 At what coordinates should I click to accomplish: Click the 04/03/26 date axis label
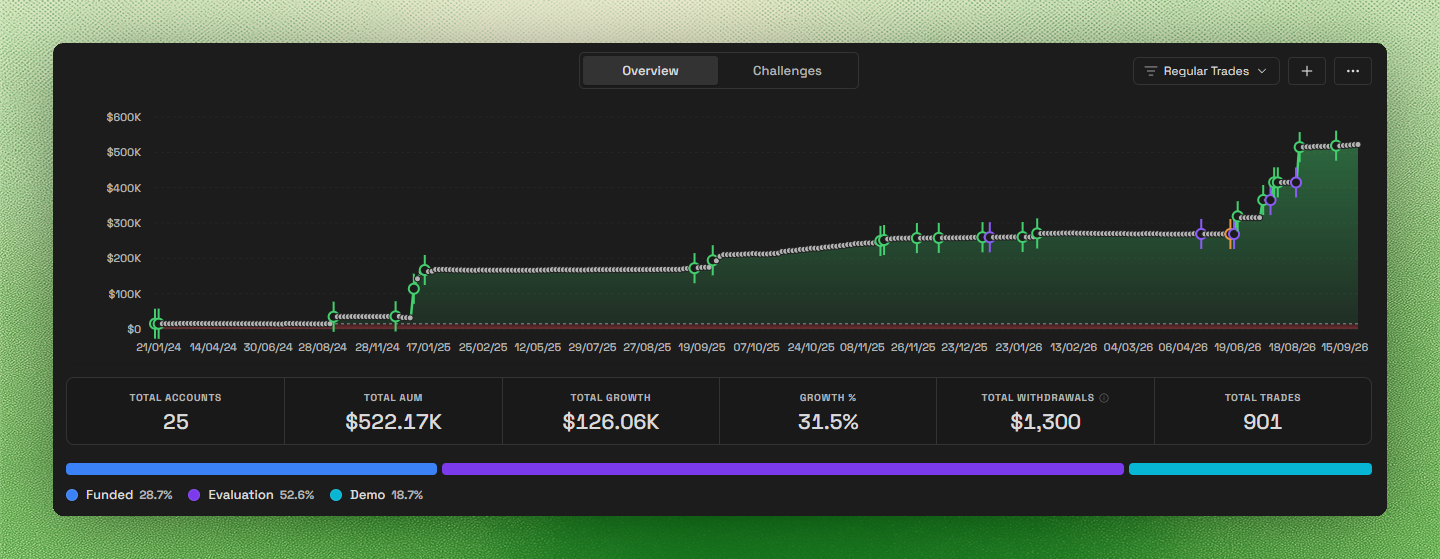coord(1128,348)
